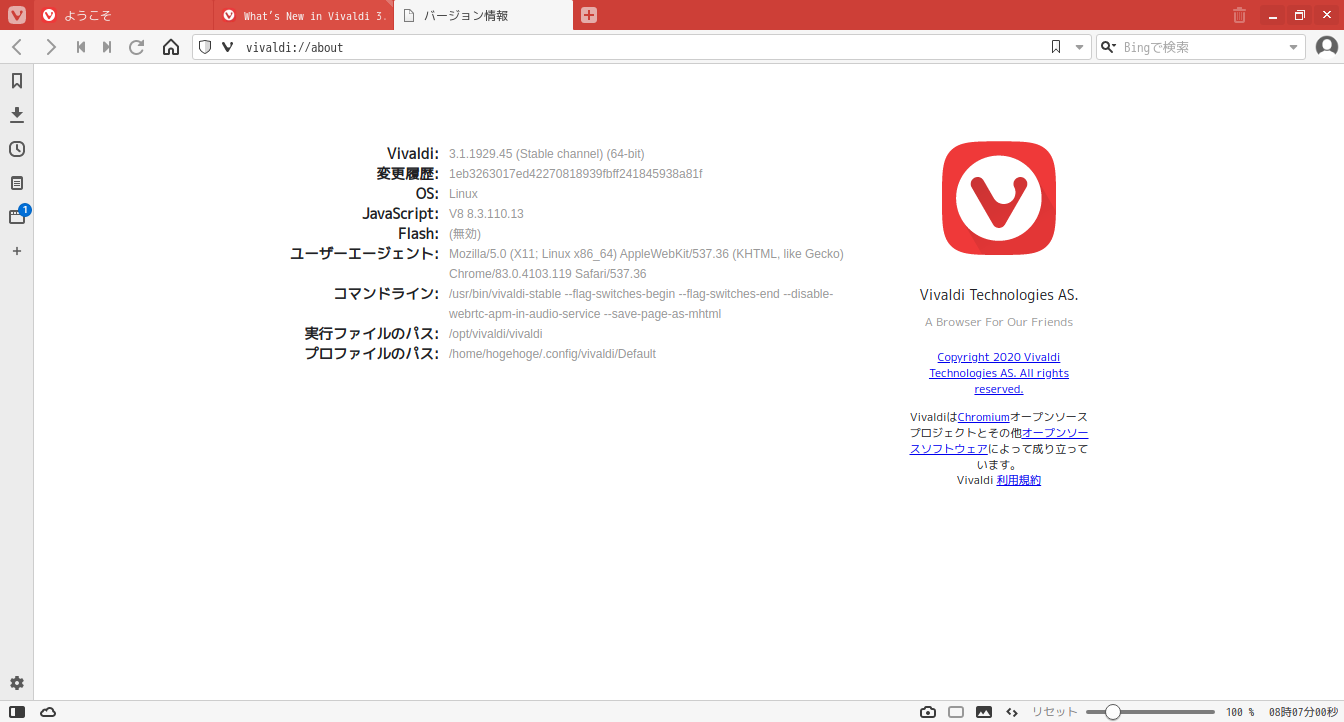This screenshot has width=1344, height=722.
Task: Adjust the page zoom slider
Action: (1150, 712)
